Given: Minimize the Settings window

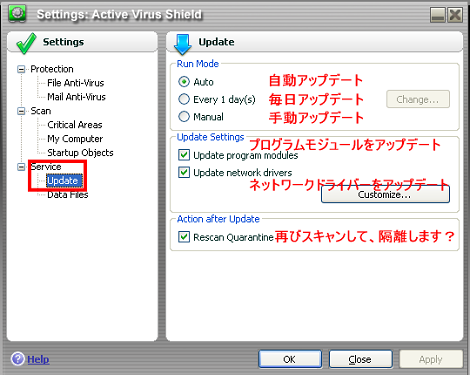Looking at the screenshot, I should coord(438,15).
